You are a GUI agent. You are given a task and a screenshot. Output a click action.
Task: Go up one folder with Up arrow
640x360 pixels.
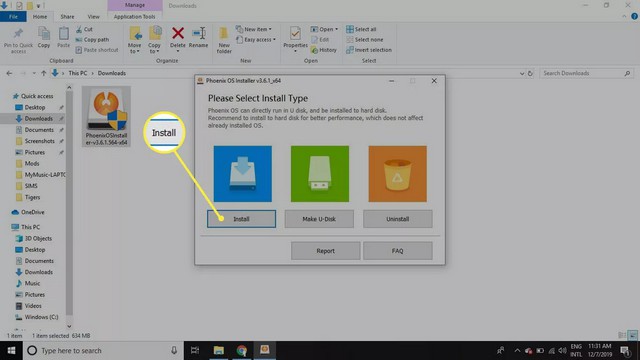[44, 73]
